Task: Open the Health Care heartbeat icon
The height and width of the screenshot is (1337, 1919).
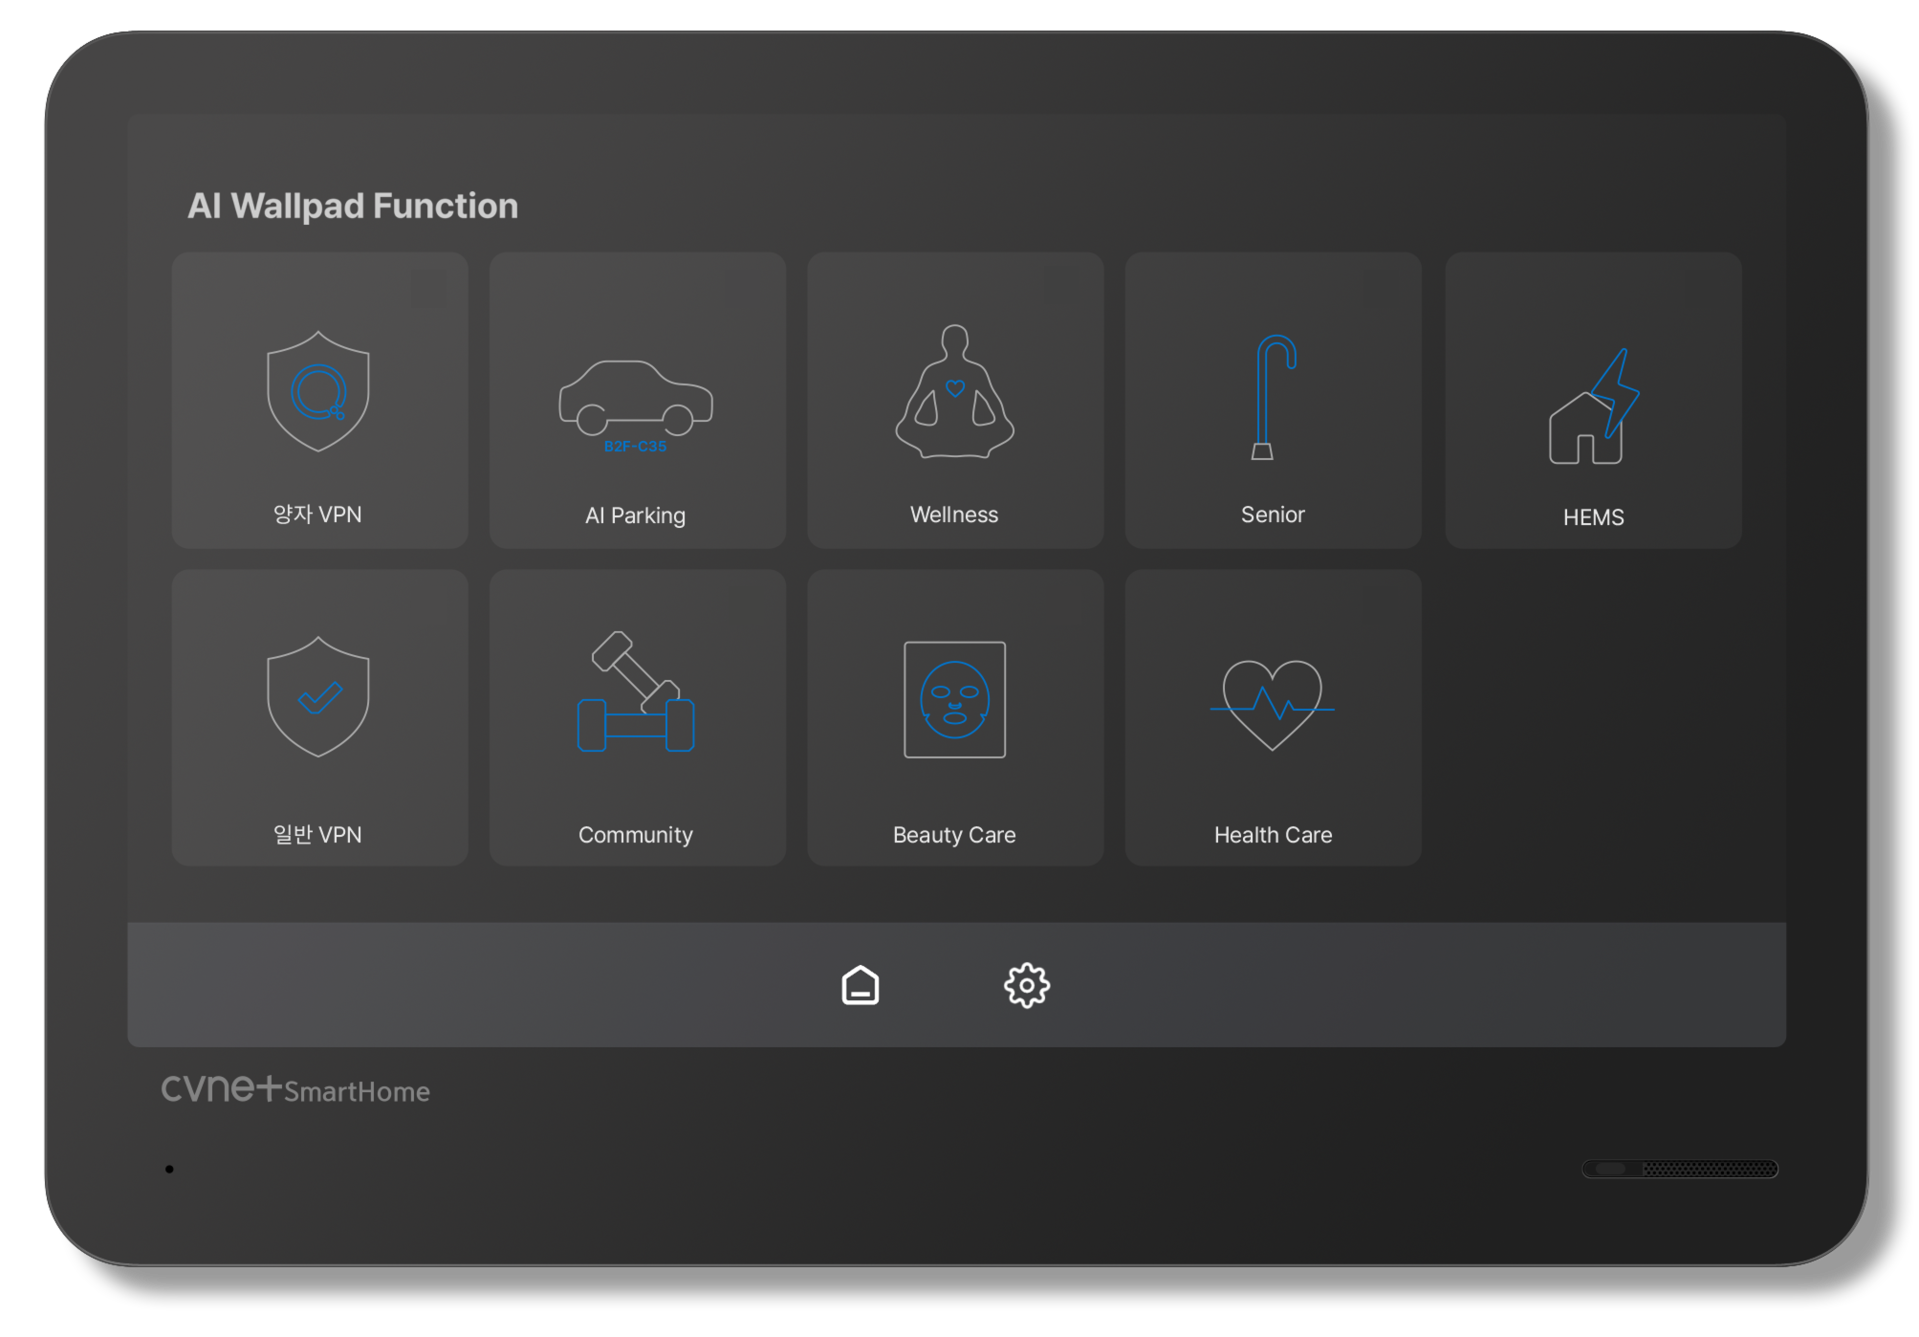Action: click(1272, 705)
